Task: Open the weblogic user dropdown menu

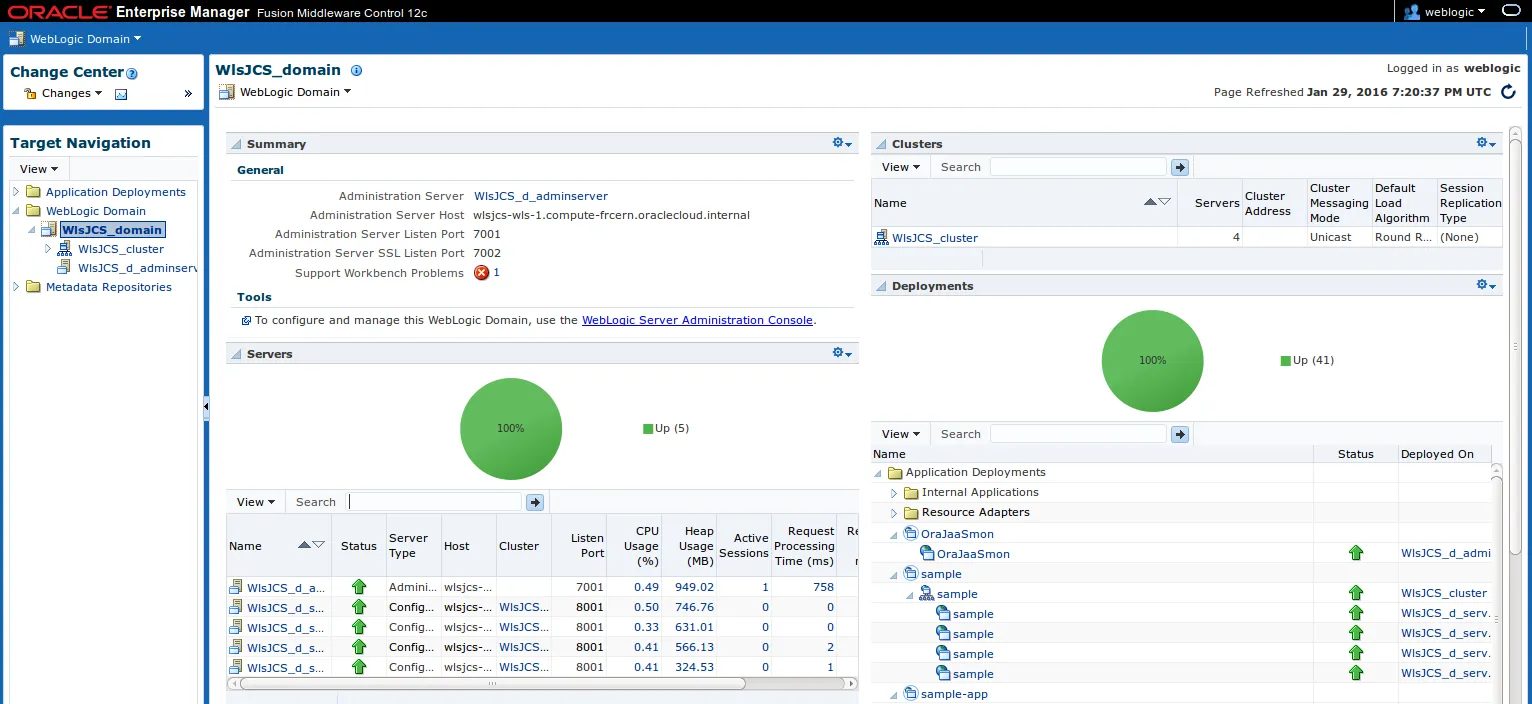Action: 1457,12
